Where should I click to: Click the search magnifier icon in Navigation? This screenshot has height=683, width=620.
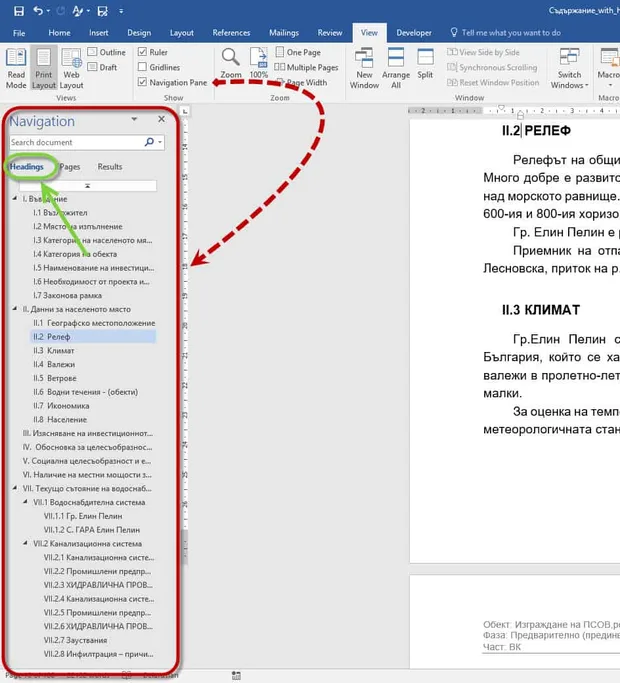(149, 142)
